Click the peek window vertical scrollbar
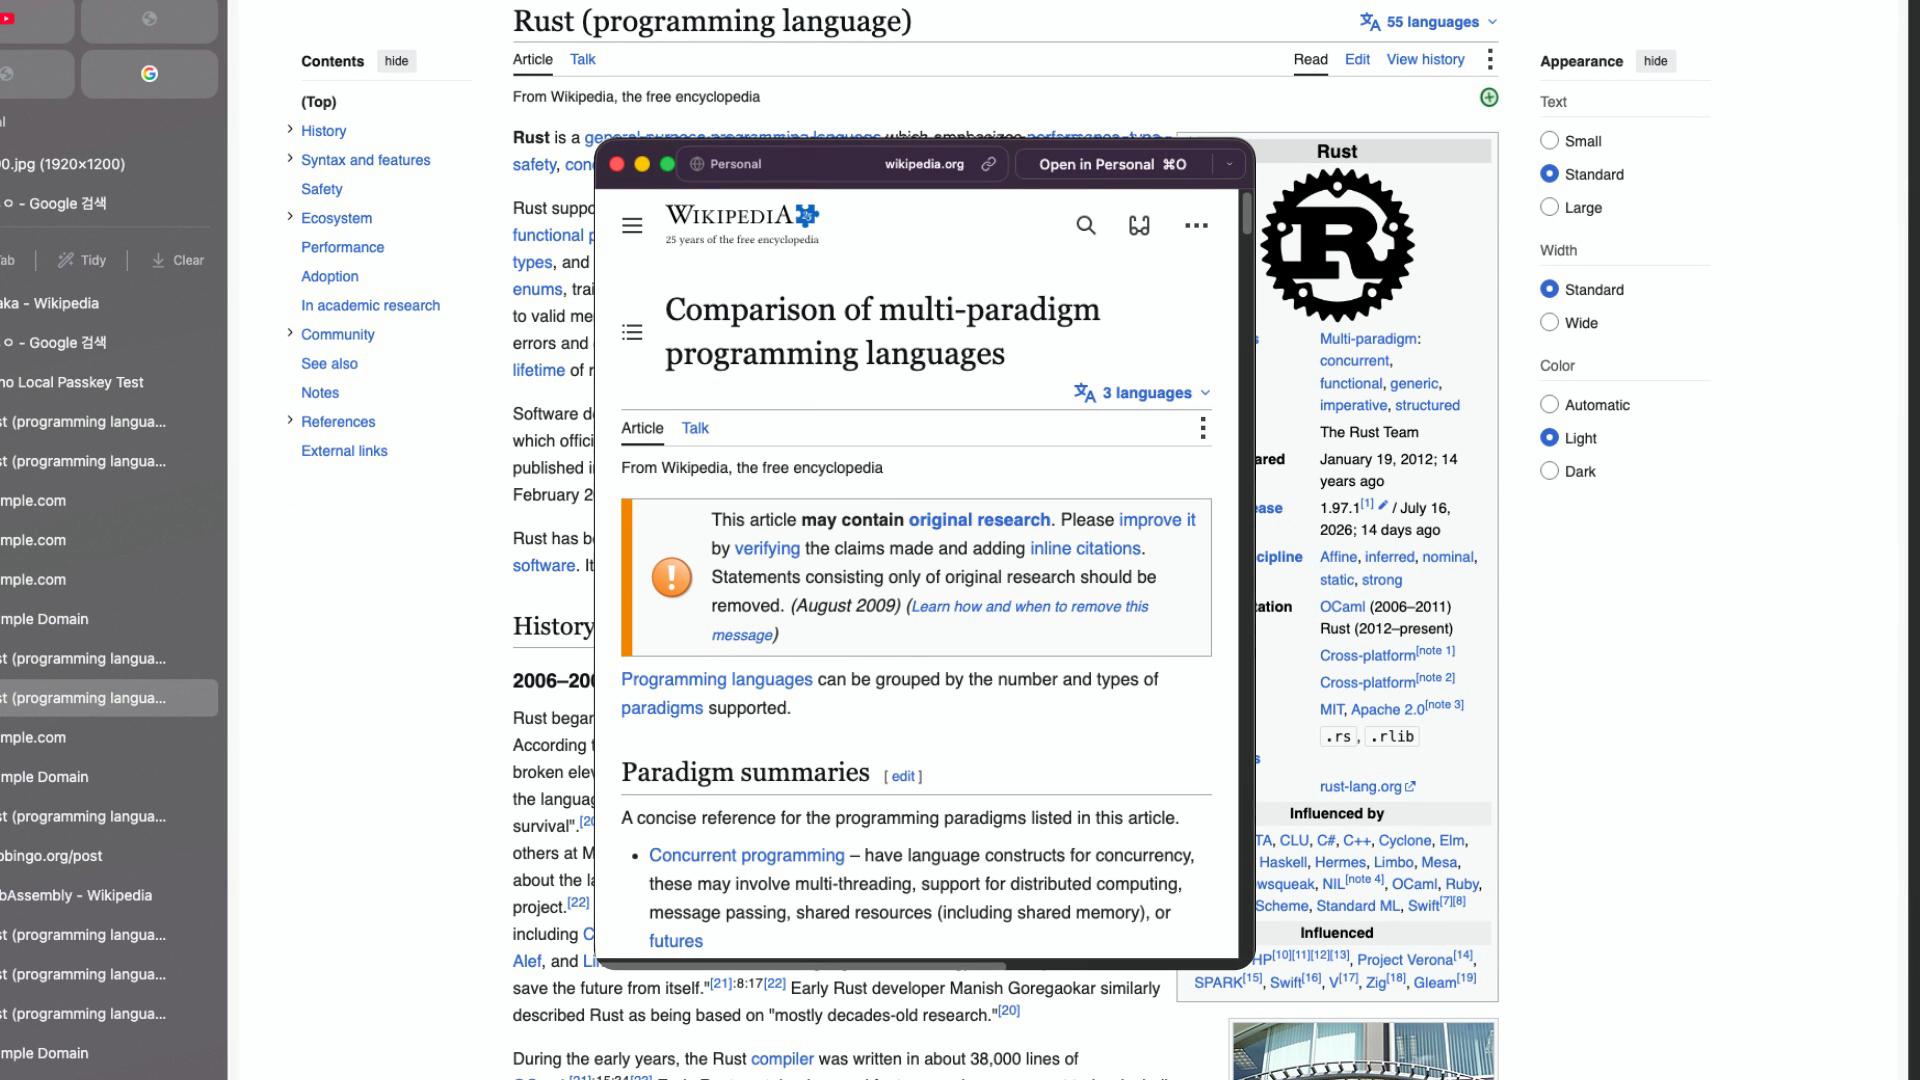 1247,214
